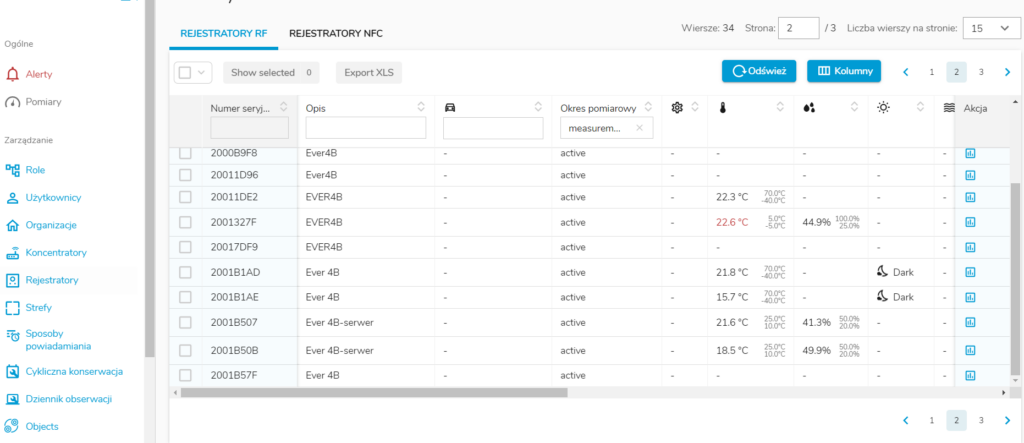Select checkbox for row 20011D96

[185, 175]
